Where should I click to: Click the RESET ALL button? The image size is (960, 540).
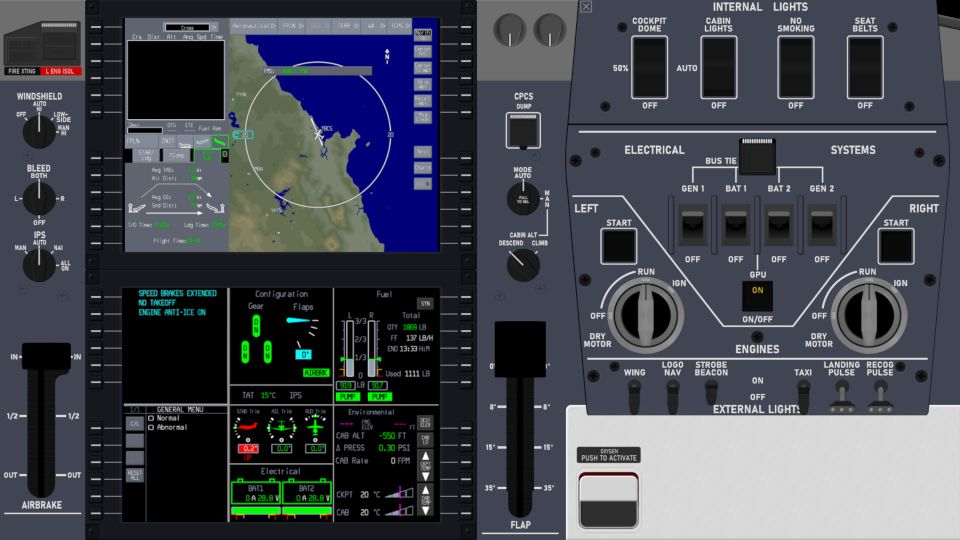coord(135,474)
